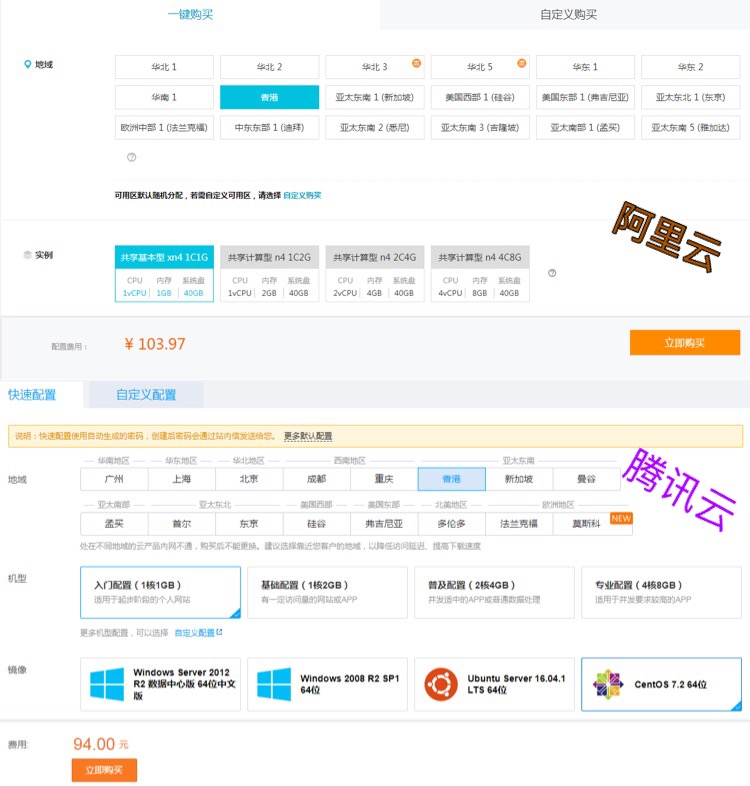The width and height of the screenshot is (750, 786).
Task: Click the 实例 instance cube icon
Action: [x=28, y=255]
